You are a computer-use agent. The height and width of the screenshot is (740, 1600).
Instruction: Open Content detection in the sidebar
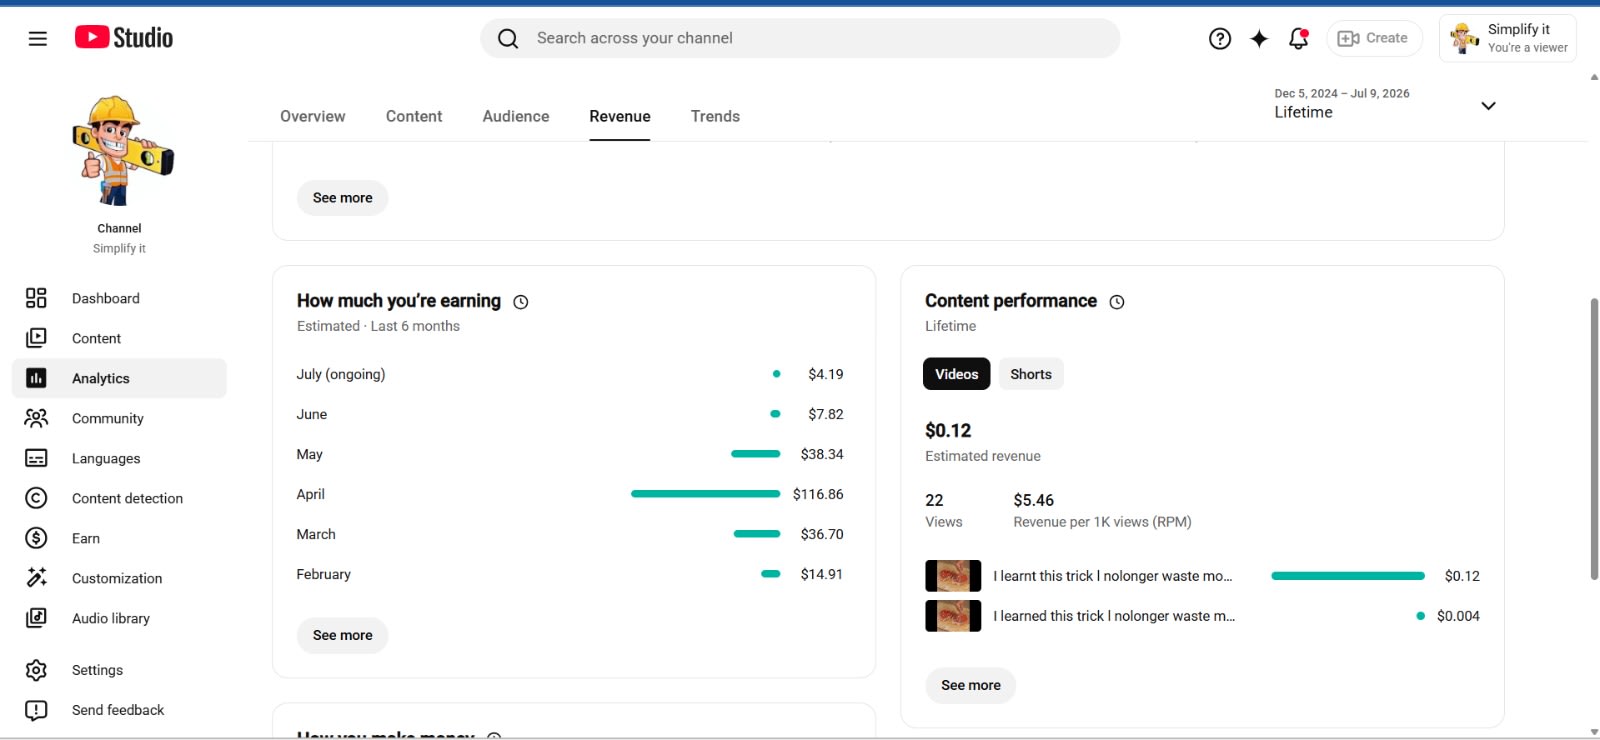point(119,498)
